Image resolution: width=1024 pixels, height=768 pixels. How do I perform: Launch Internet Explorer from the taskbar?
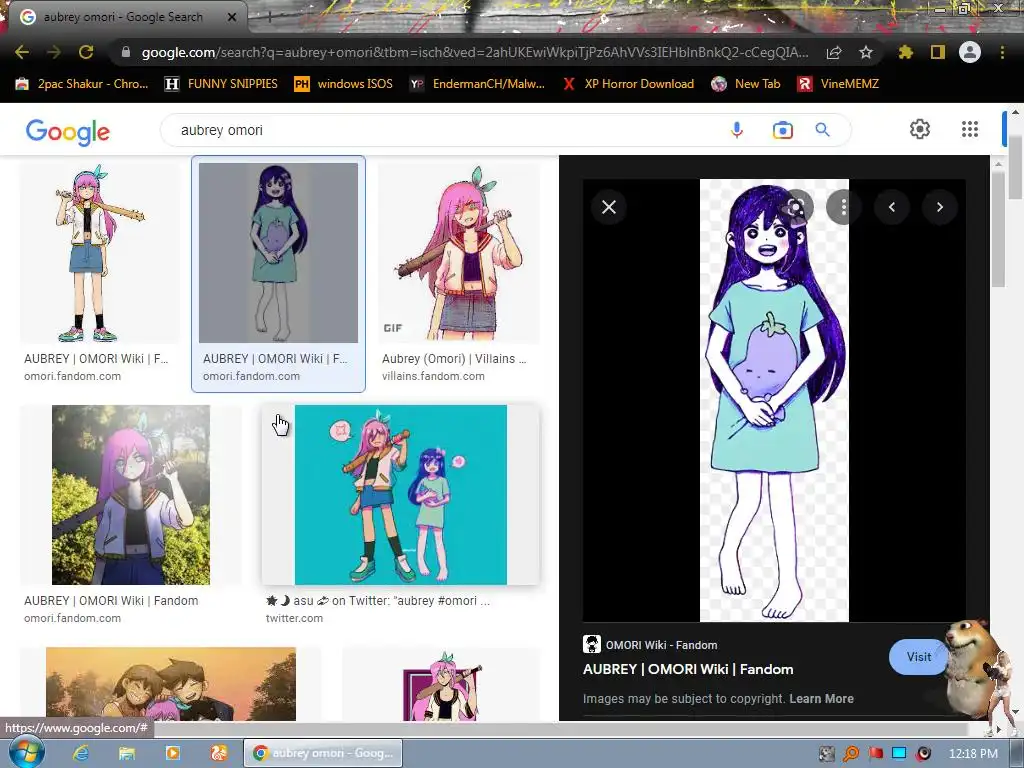[x=81, y=753]
